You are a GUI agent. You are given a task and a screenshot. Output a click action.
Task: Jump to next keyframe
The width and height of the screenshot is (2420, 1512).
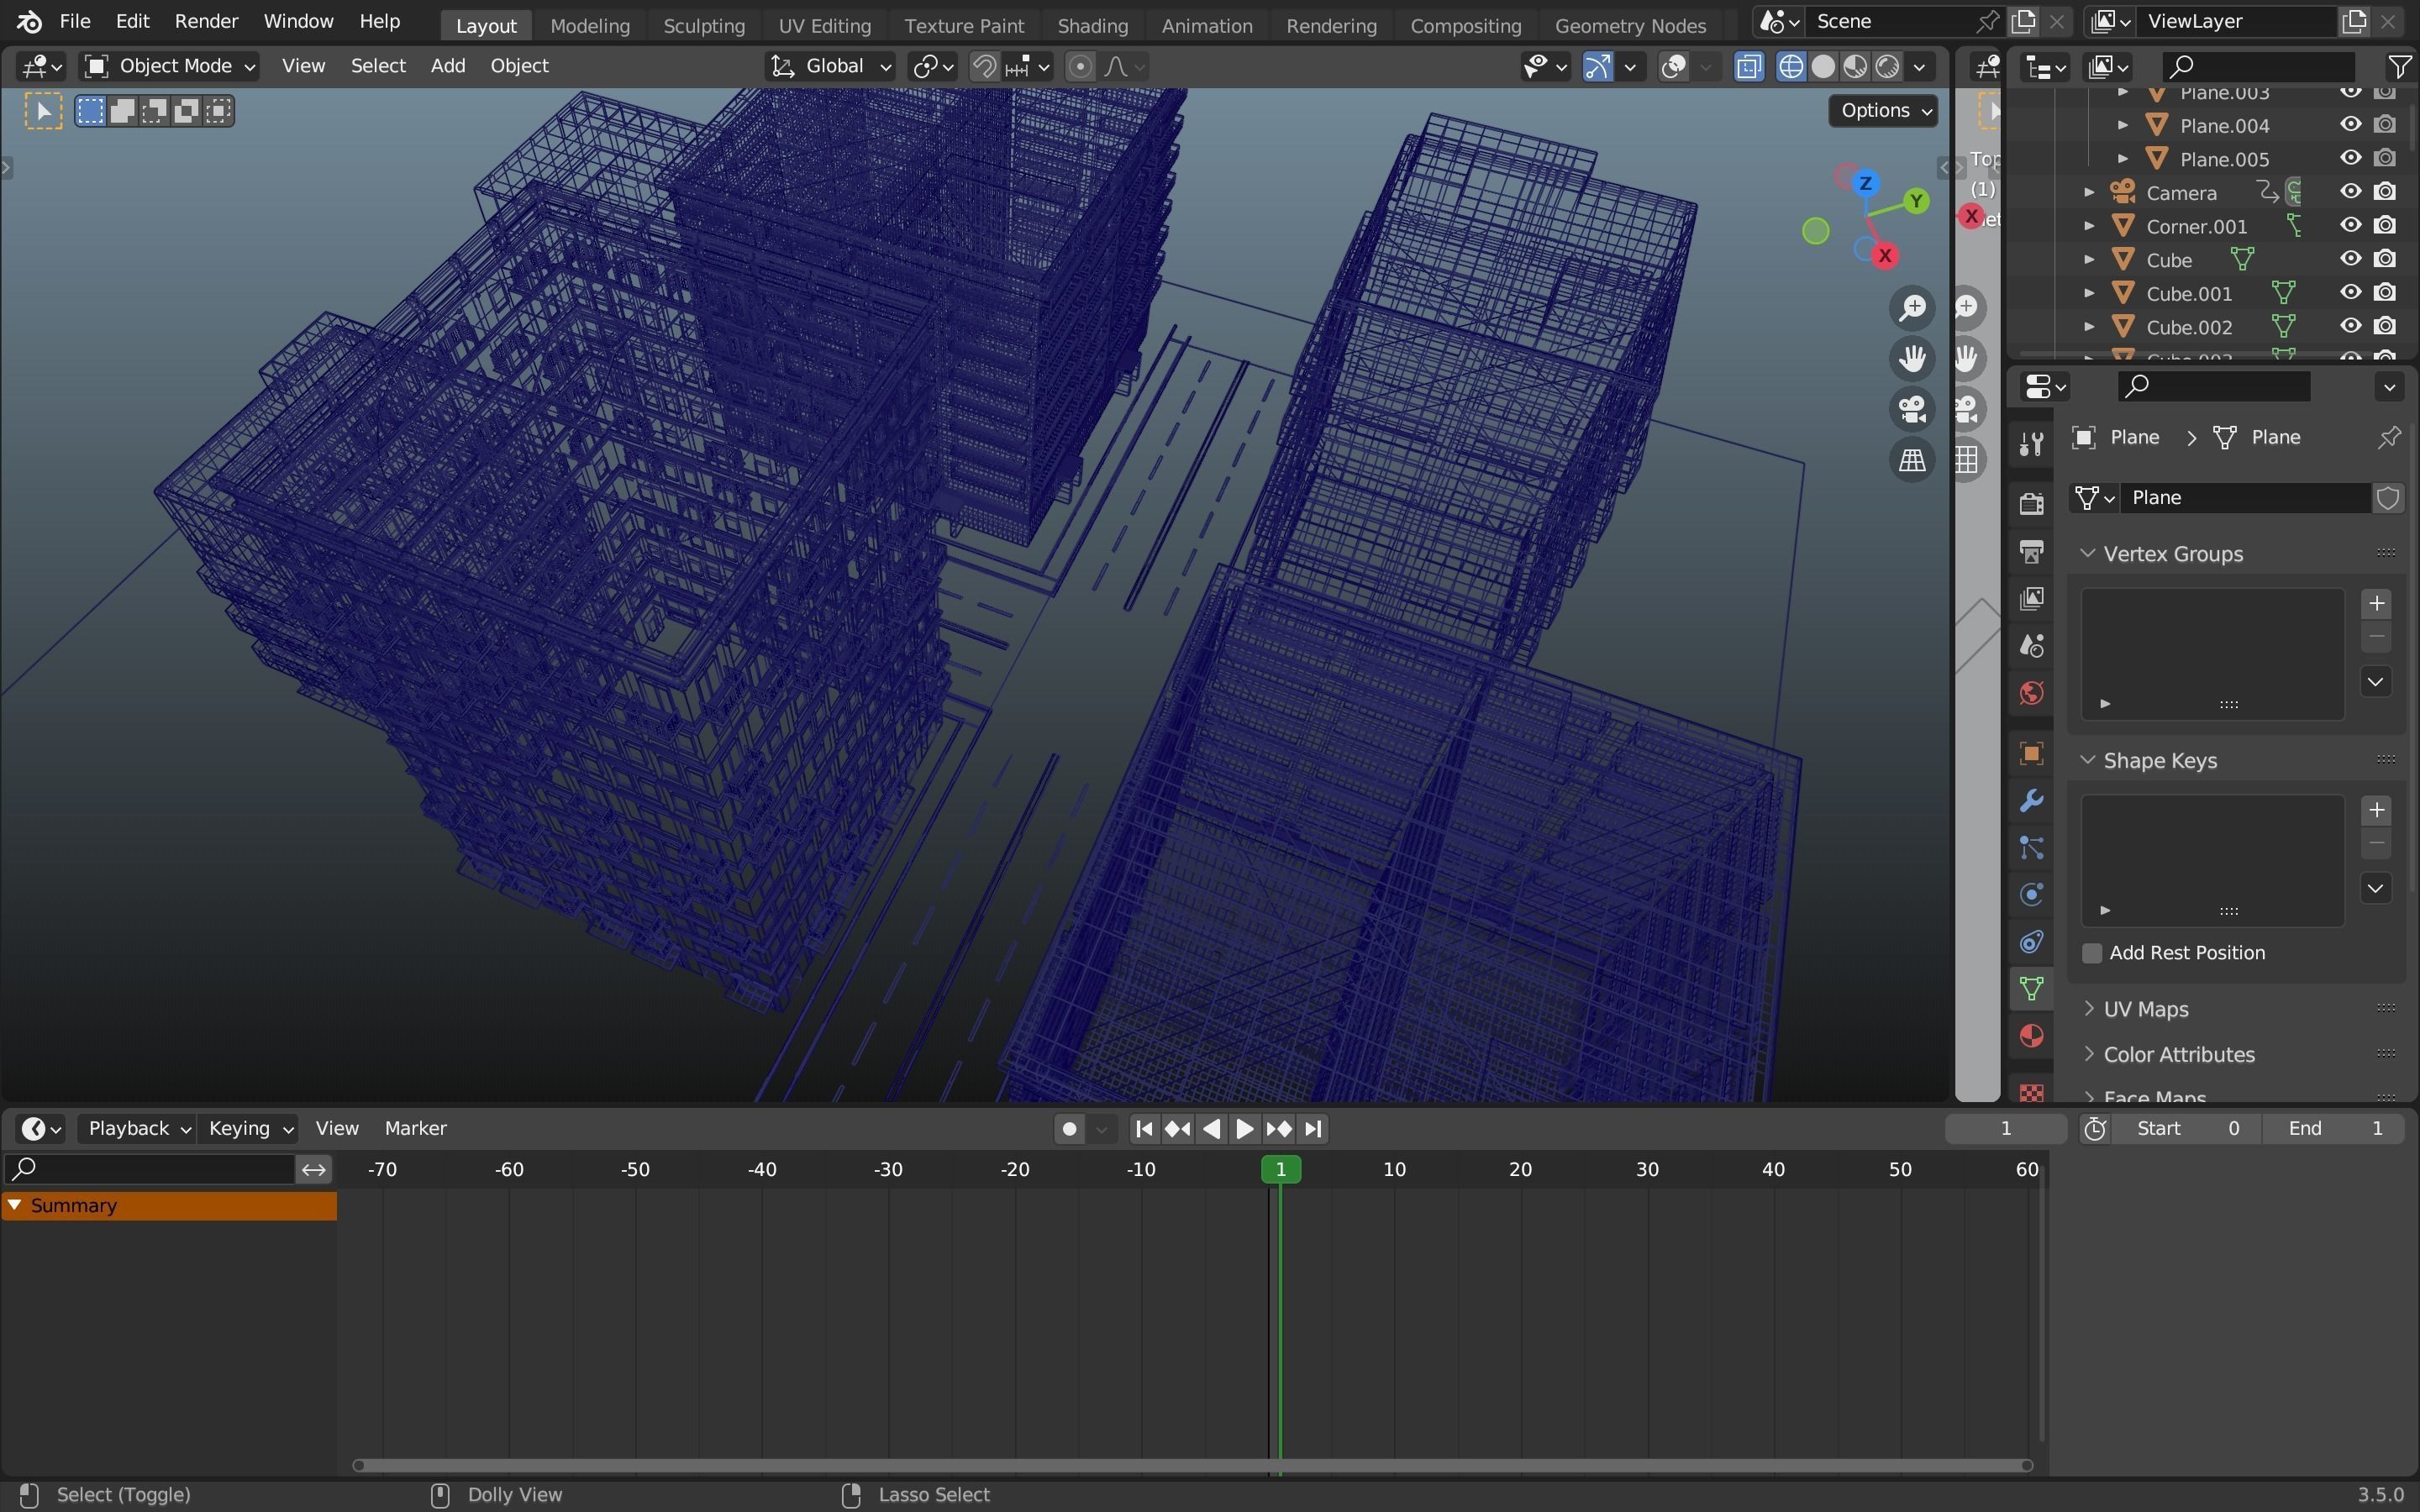tap(1279, 1129)
